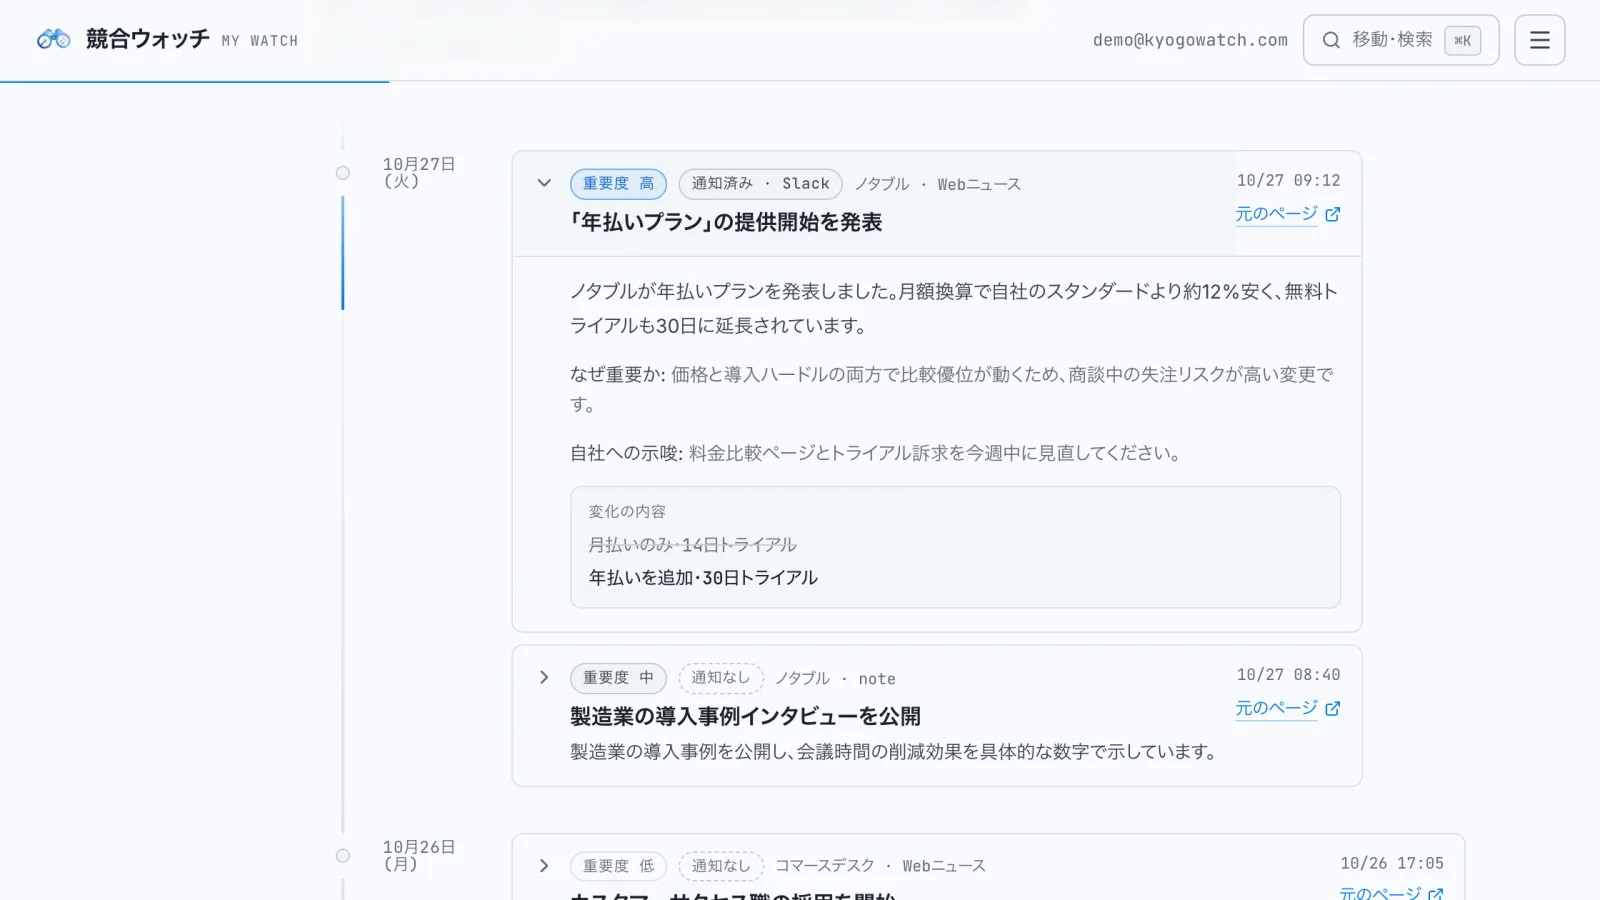This screenshot has width=1600, height=900.
Task: Open 元のページ link for 10/27 08:40
Action: (1288, 708)
